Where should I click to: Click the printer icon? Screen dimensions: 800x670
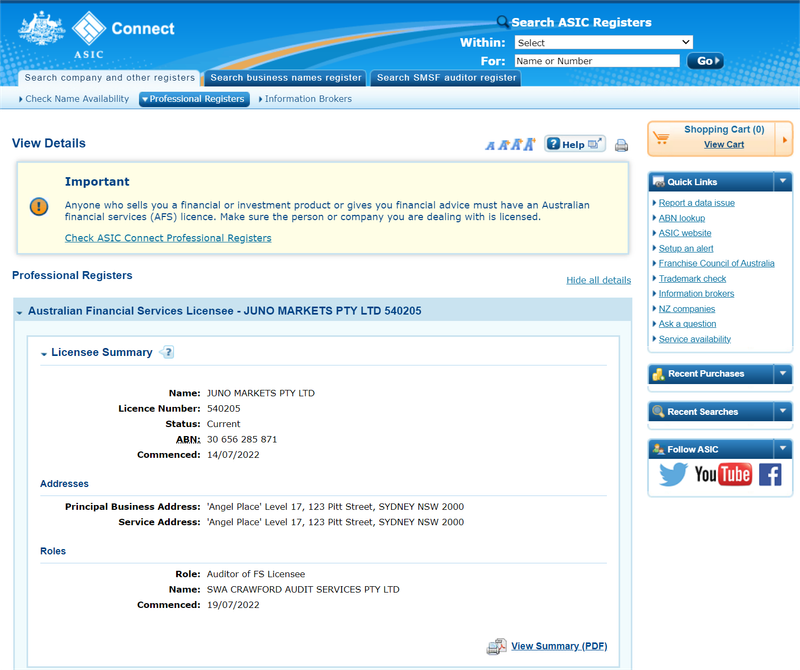click(621, 145)
